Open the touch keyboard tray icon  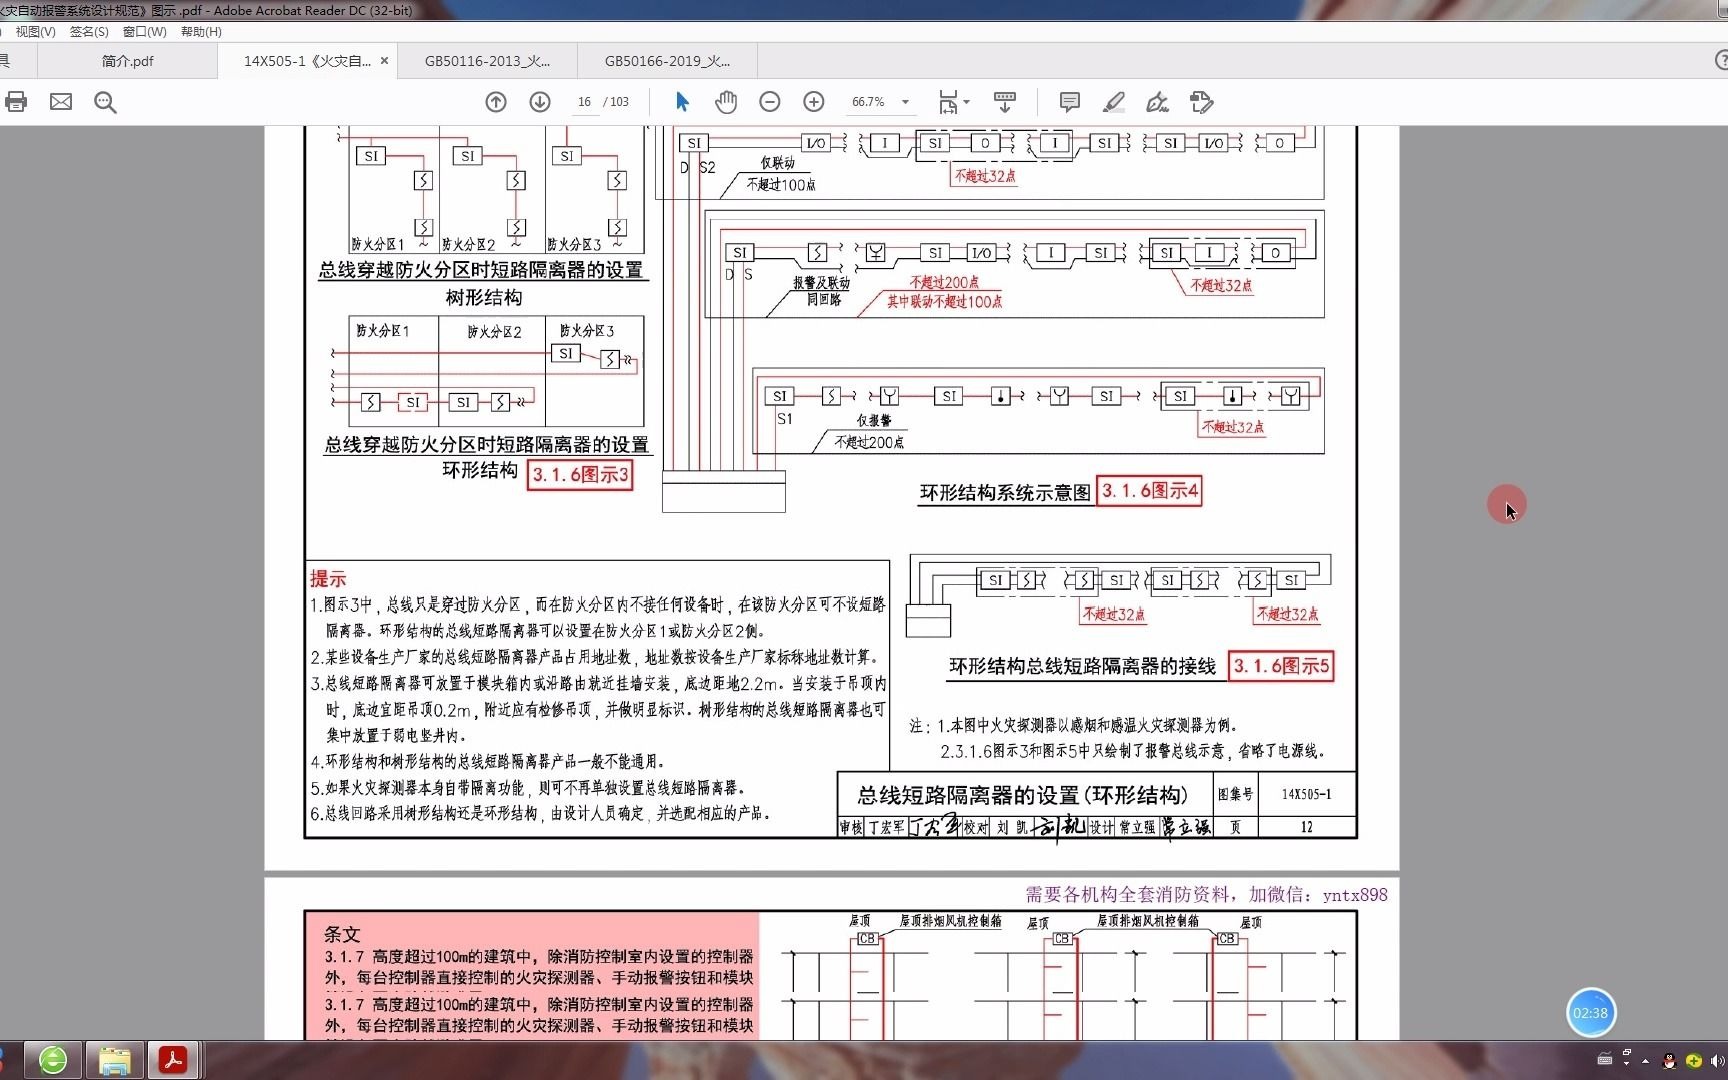tap(1605, 1060)
